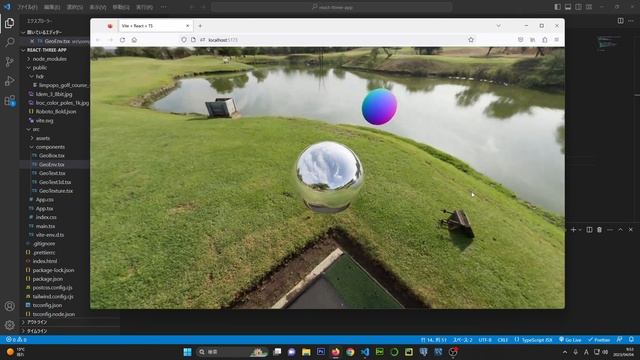640x360 pixels.
Task: Show the tracking protection shield in address bar
Action: 184,40
